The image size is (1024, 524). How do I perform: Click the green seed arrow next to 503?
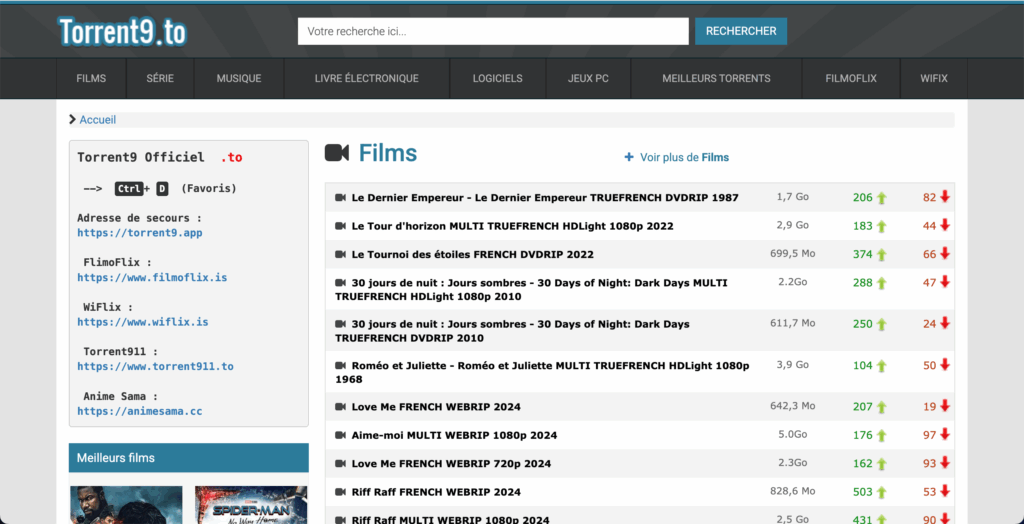(882, 492)
